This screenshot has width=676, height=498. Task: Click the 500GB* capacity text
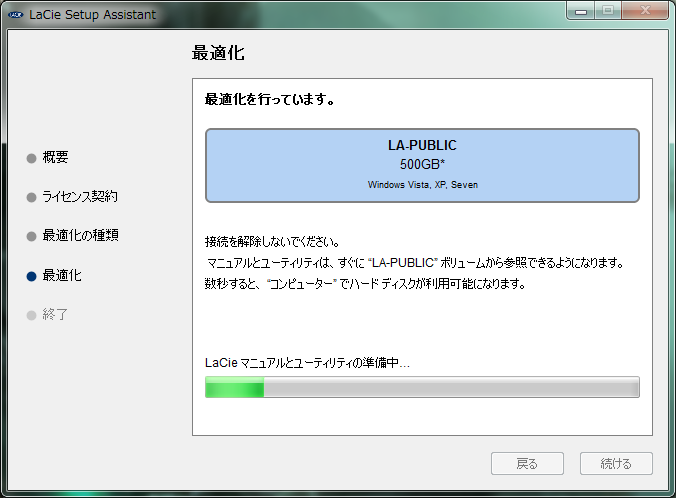[x=422, y=164]
